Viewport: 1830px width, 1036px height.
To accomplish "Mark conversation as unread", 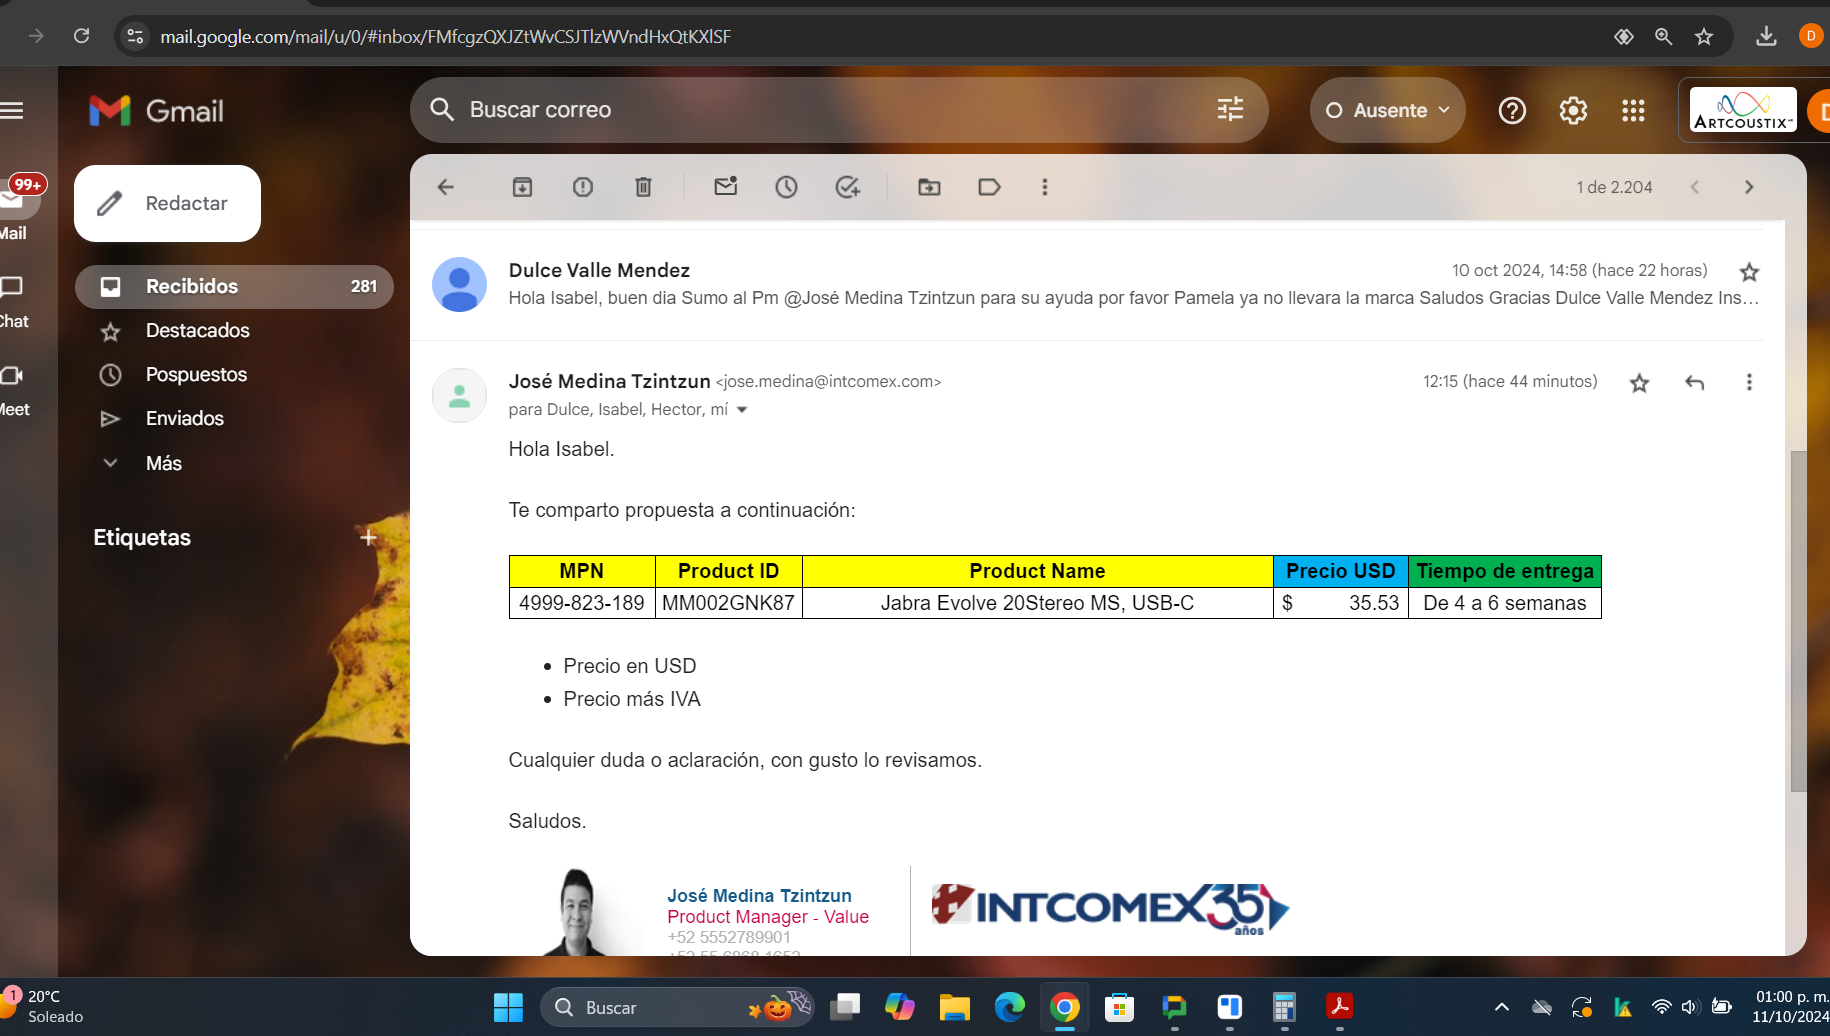I will click(x=726, y=187).
